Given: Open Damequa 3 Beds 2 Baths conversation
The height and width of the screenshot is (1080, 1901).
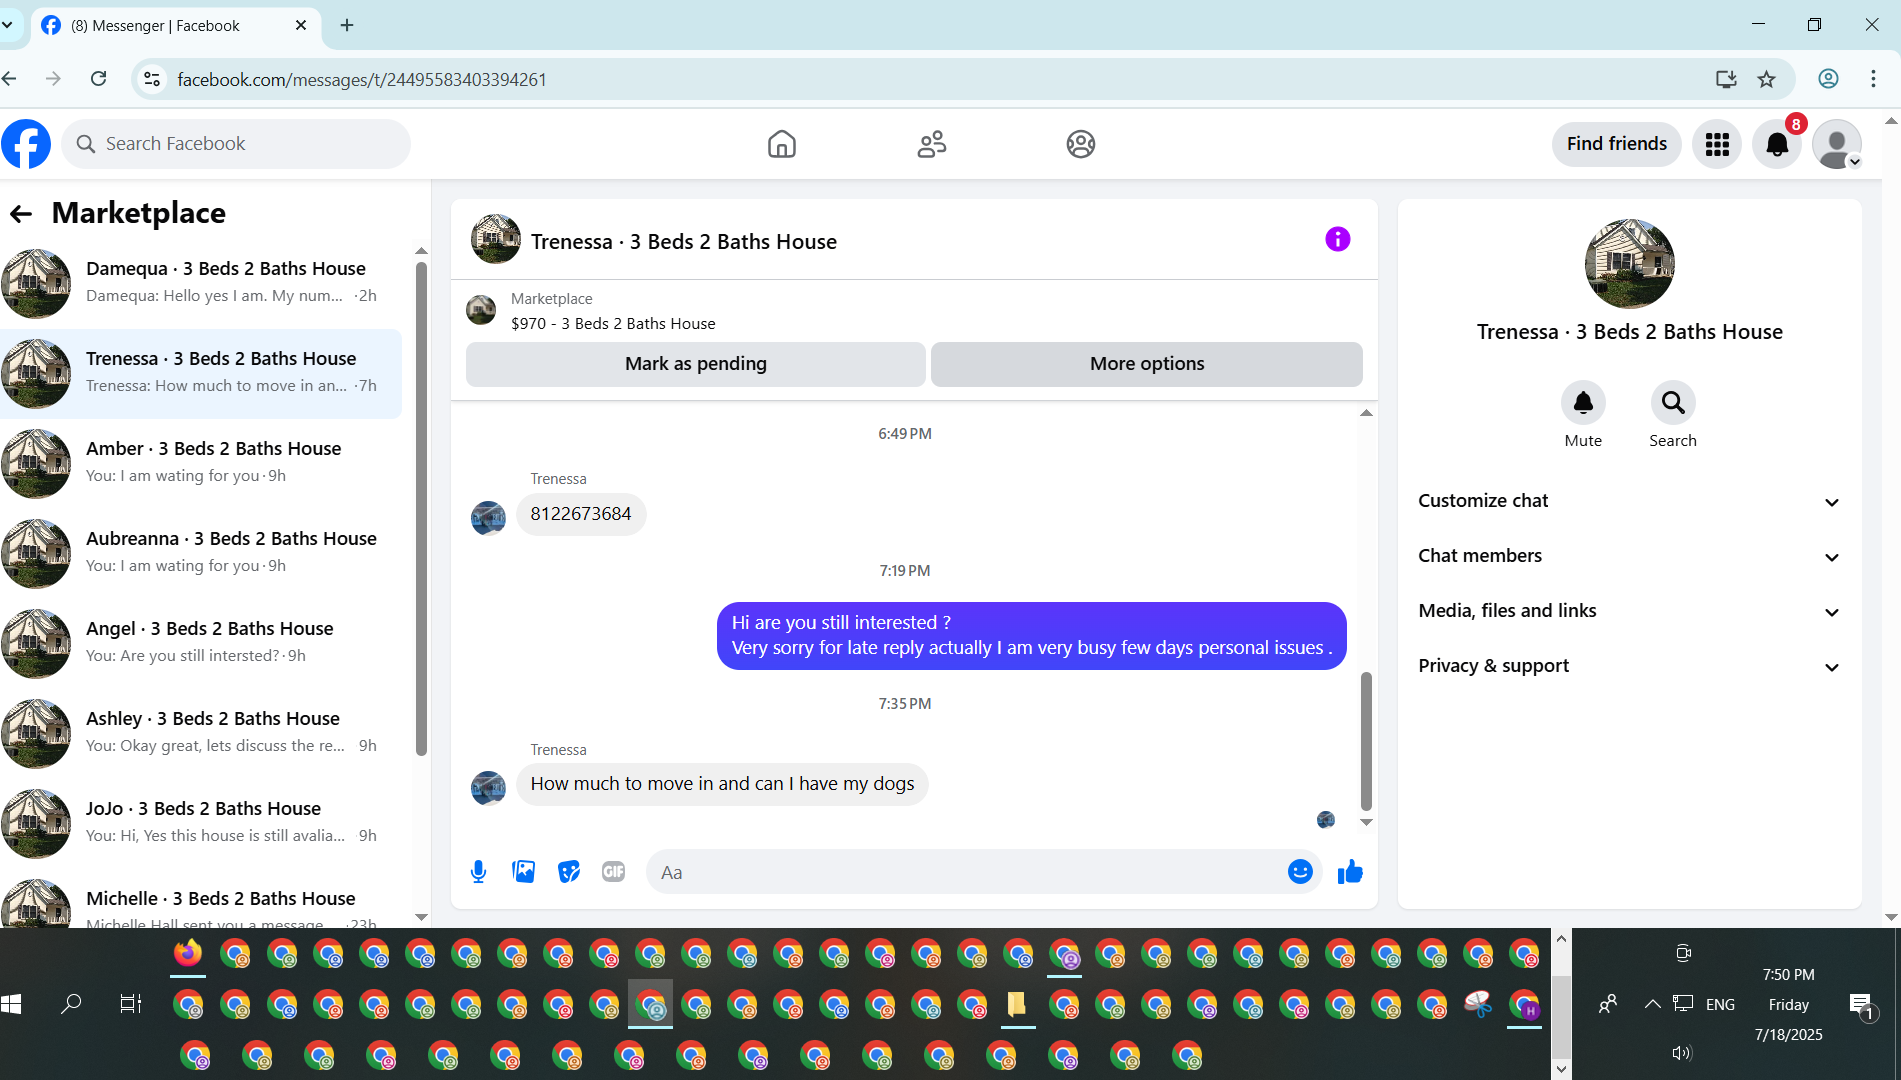Looking at the screenshot, I should 201,284.
